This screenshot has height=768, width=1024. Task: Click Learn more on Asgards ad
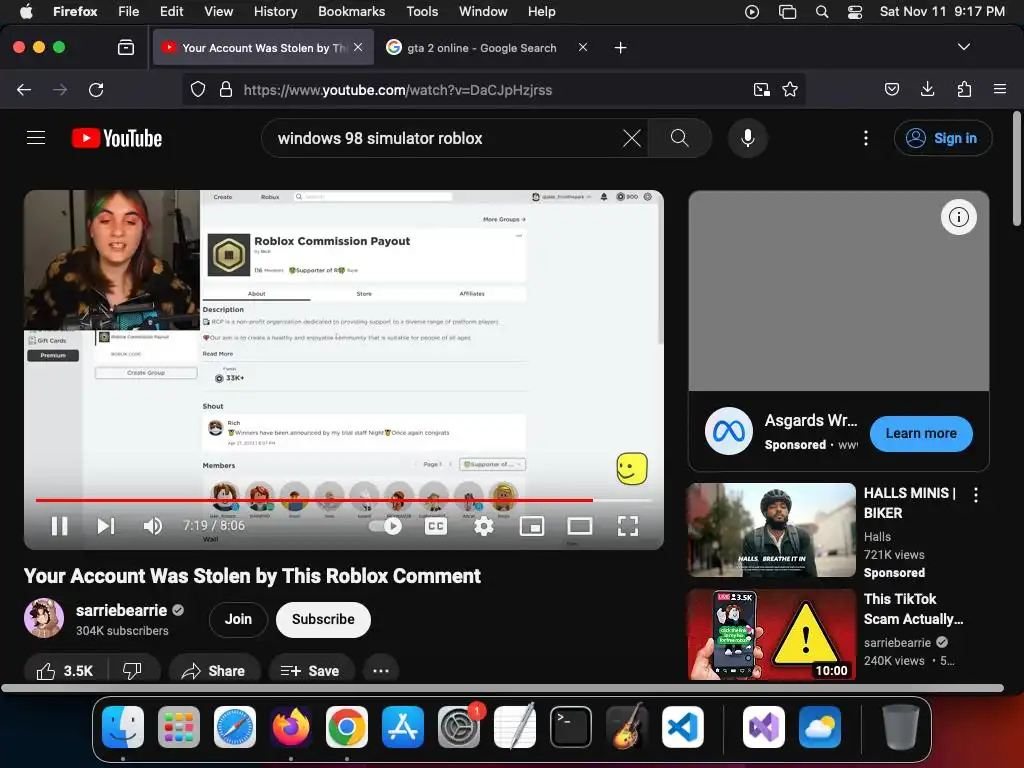tap(921, 433)
